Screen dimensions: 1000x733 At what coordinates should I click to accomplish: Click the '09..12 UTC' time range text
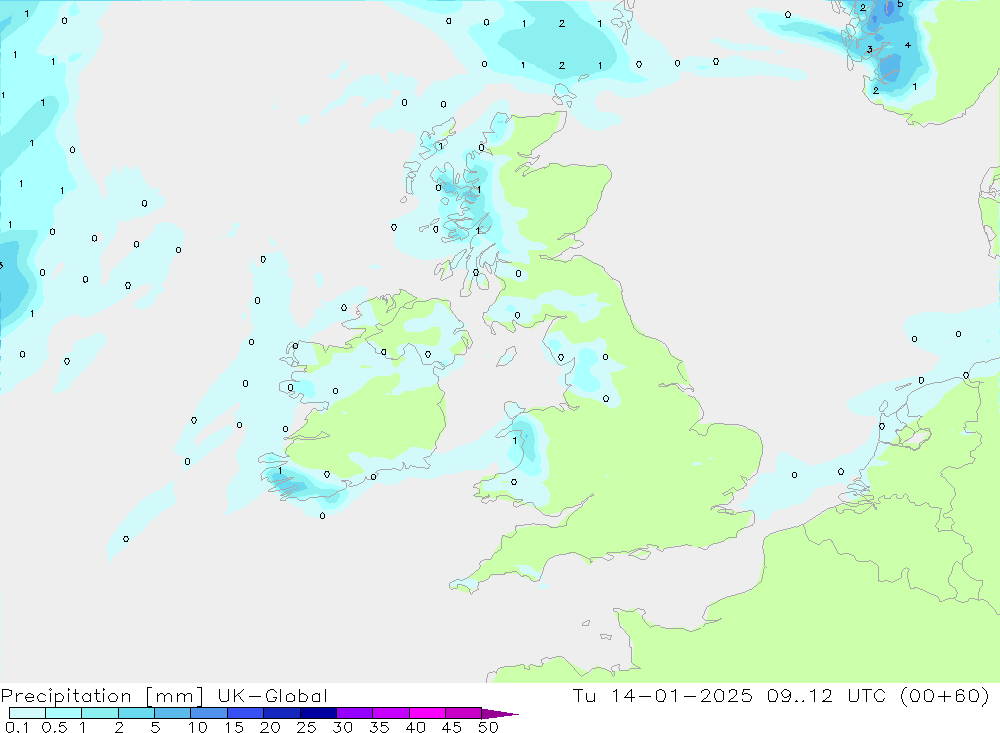(x=827, y=695)
